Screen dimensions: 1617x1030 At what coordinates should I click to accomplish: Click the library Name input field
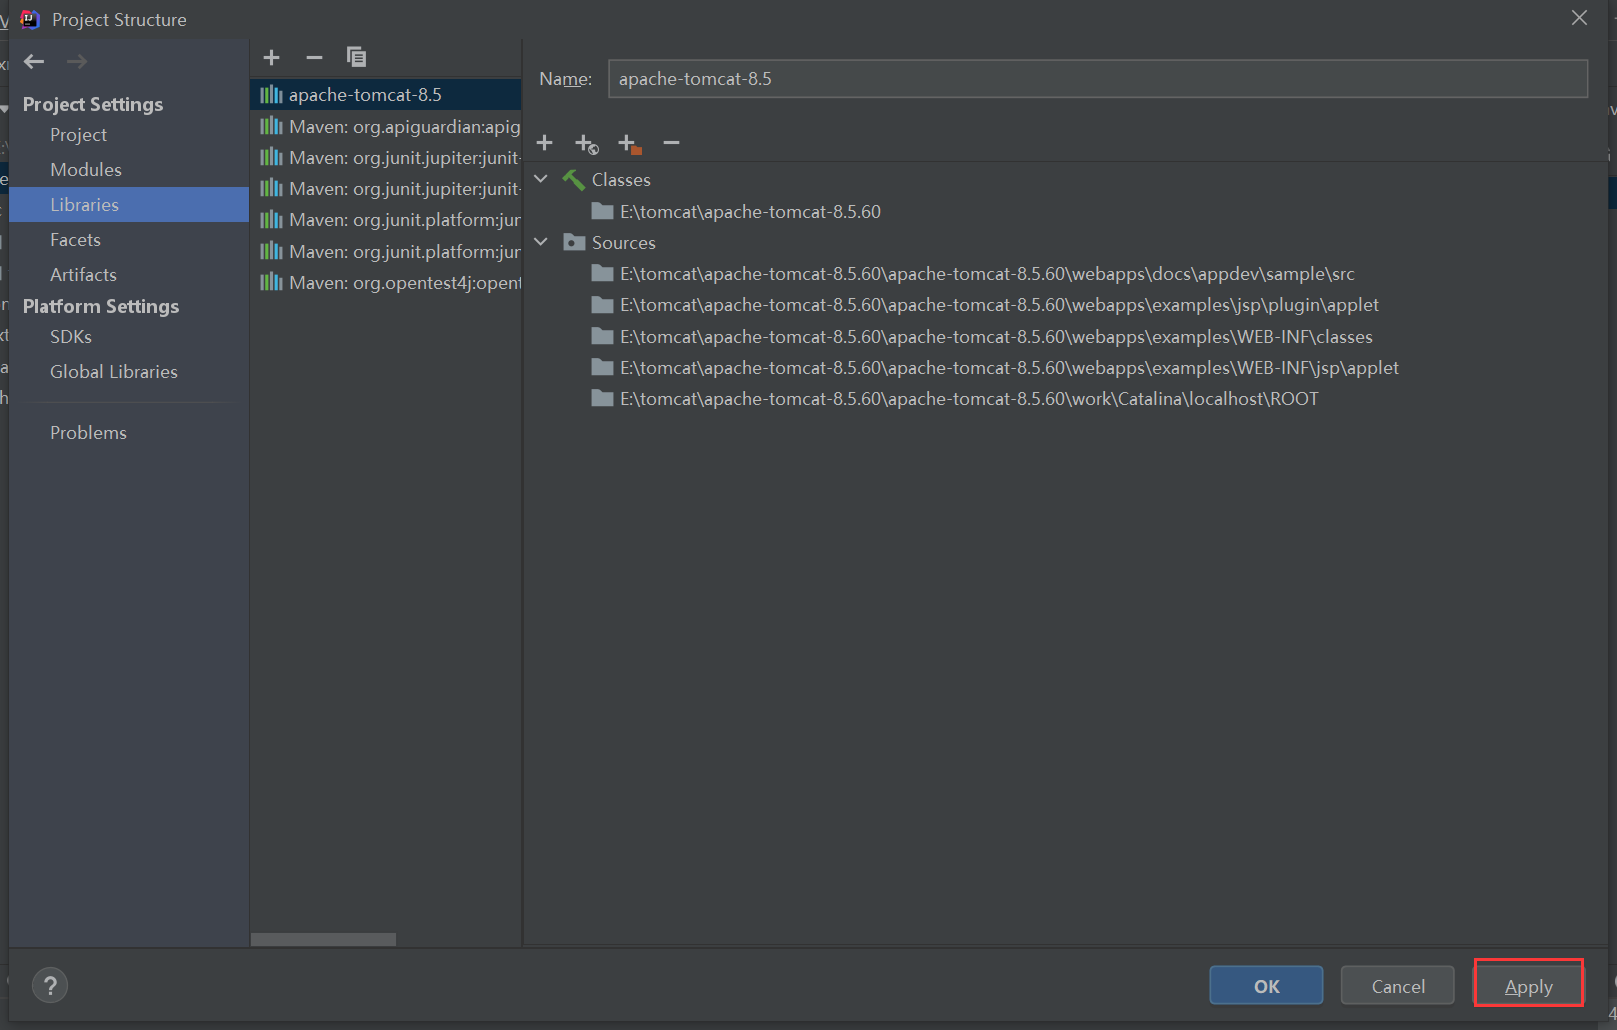(1097, 79)
